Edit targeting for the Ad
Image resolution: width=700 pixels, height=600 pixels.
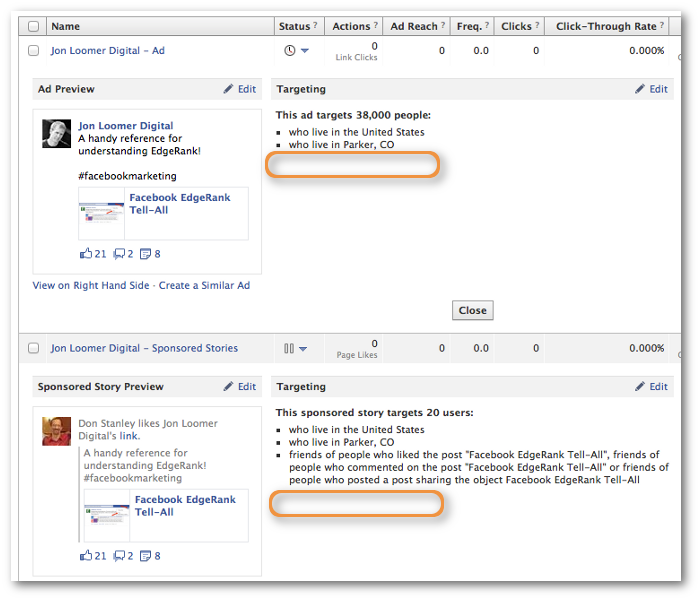pos(658,89)
